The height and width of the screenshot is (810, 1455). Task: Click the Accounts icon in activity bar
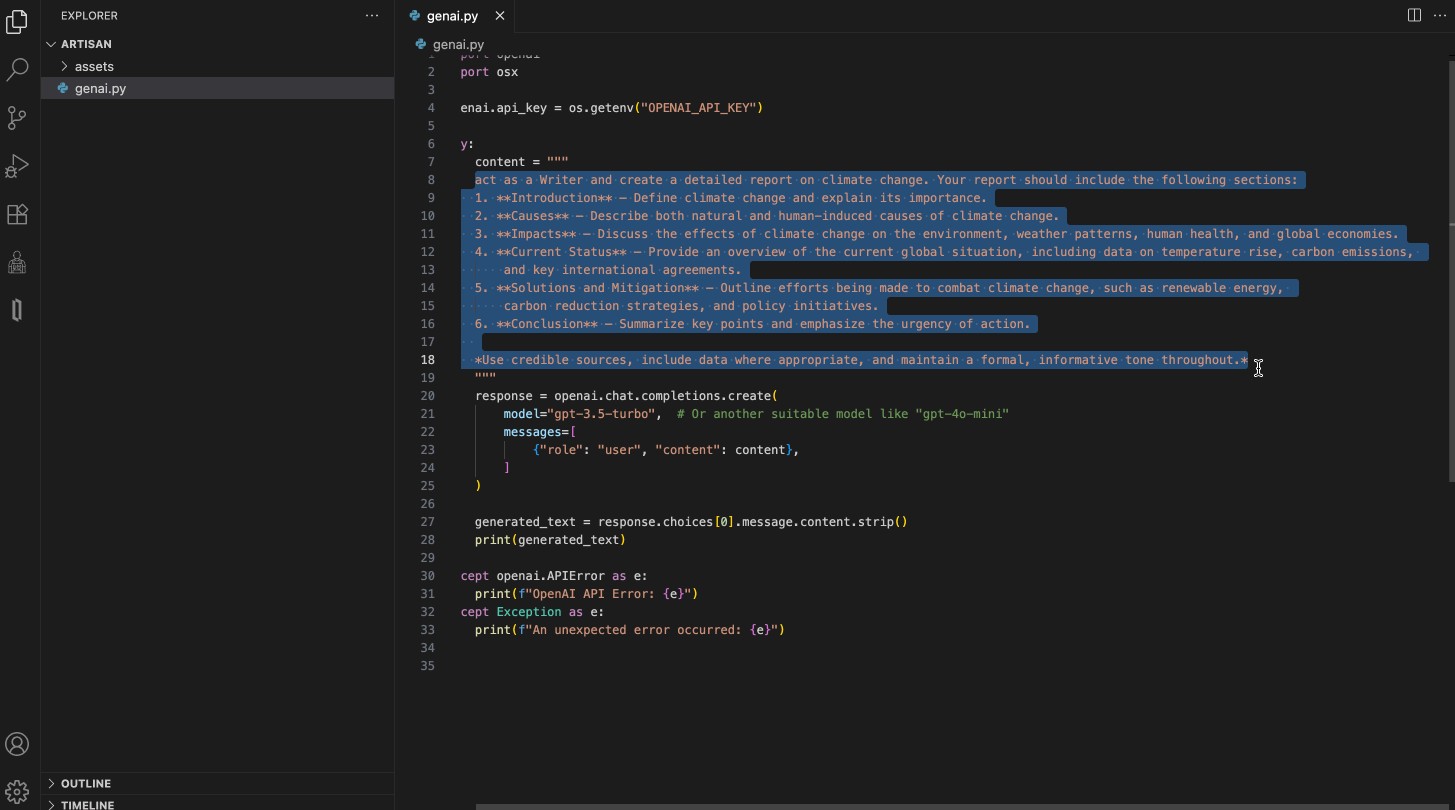coord(17,744)
